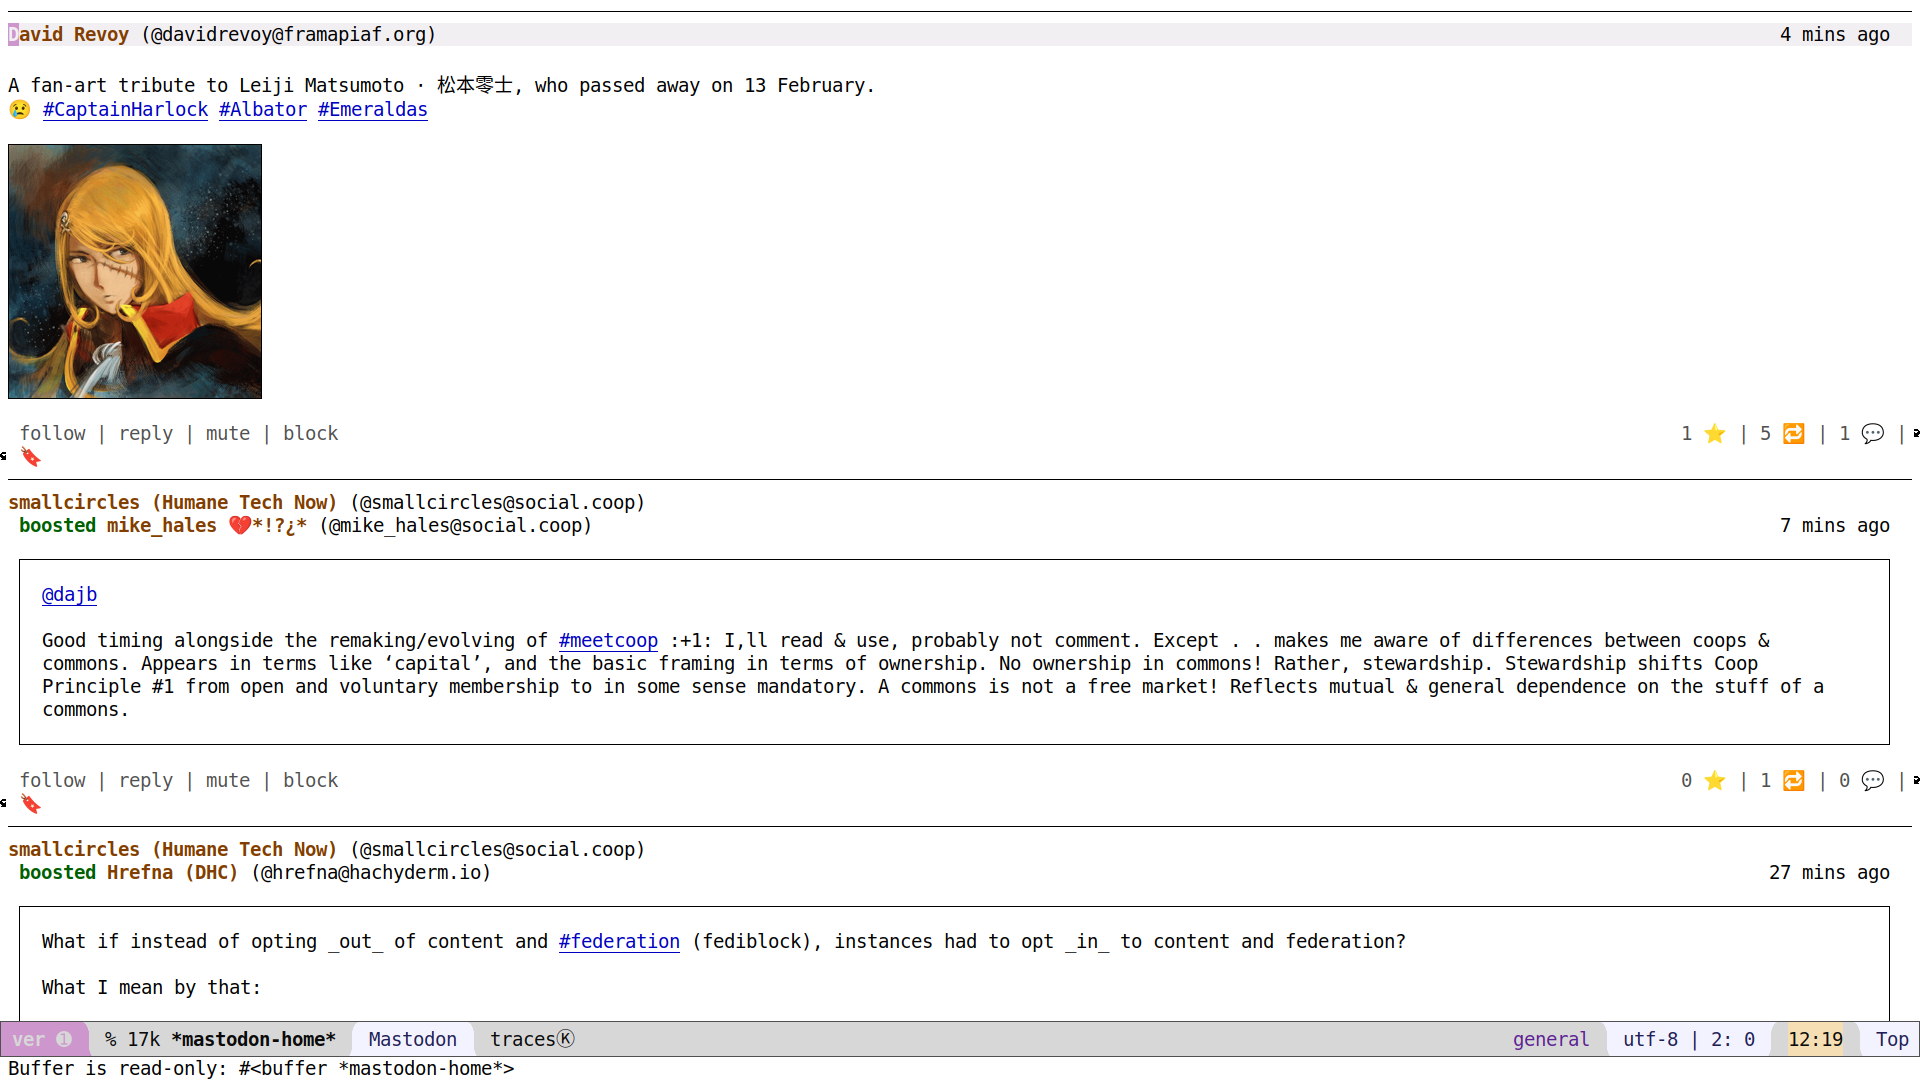Click the bookmark icon under the mike_hales post

pos(31,805)
